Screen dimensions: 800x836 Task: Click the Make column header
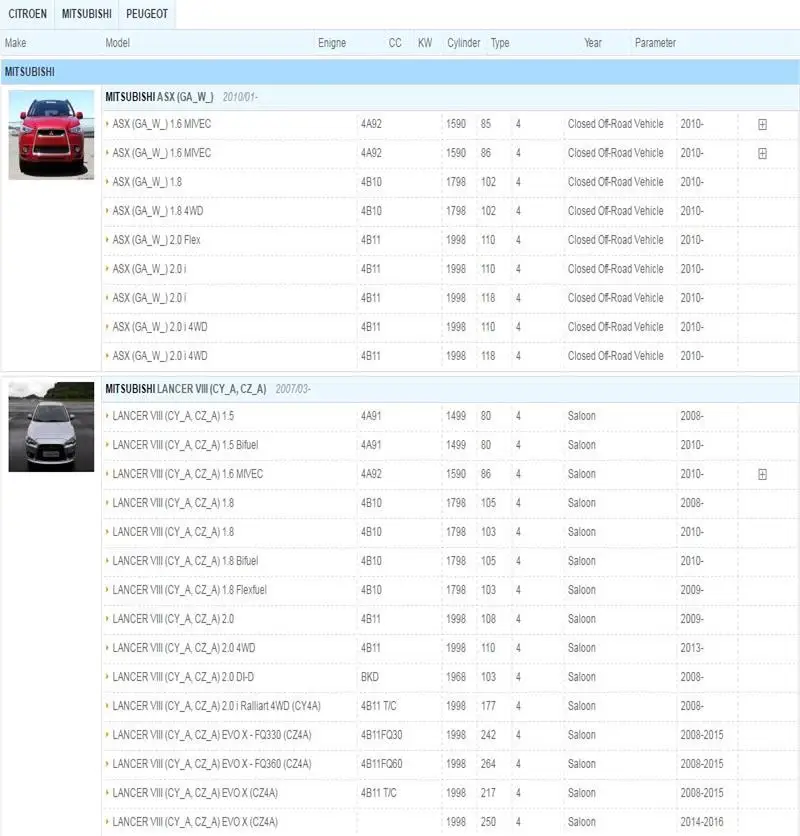coord(15,43)
